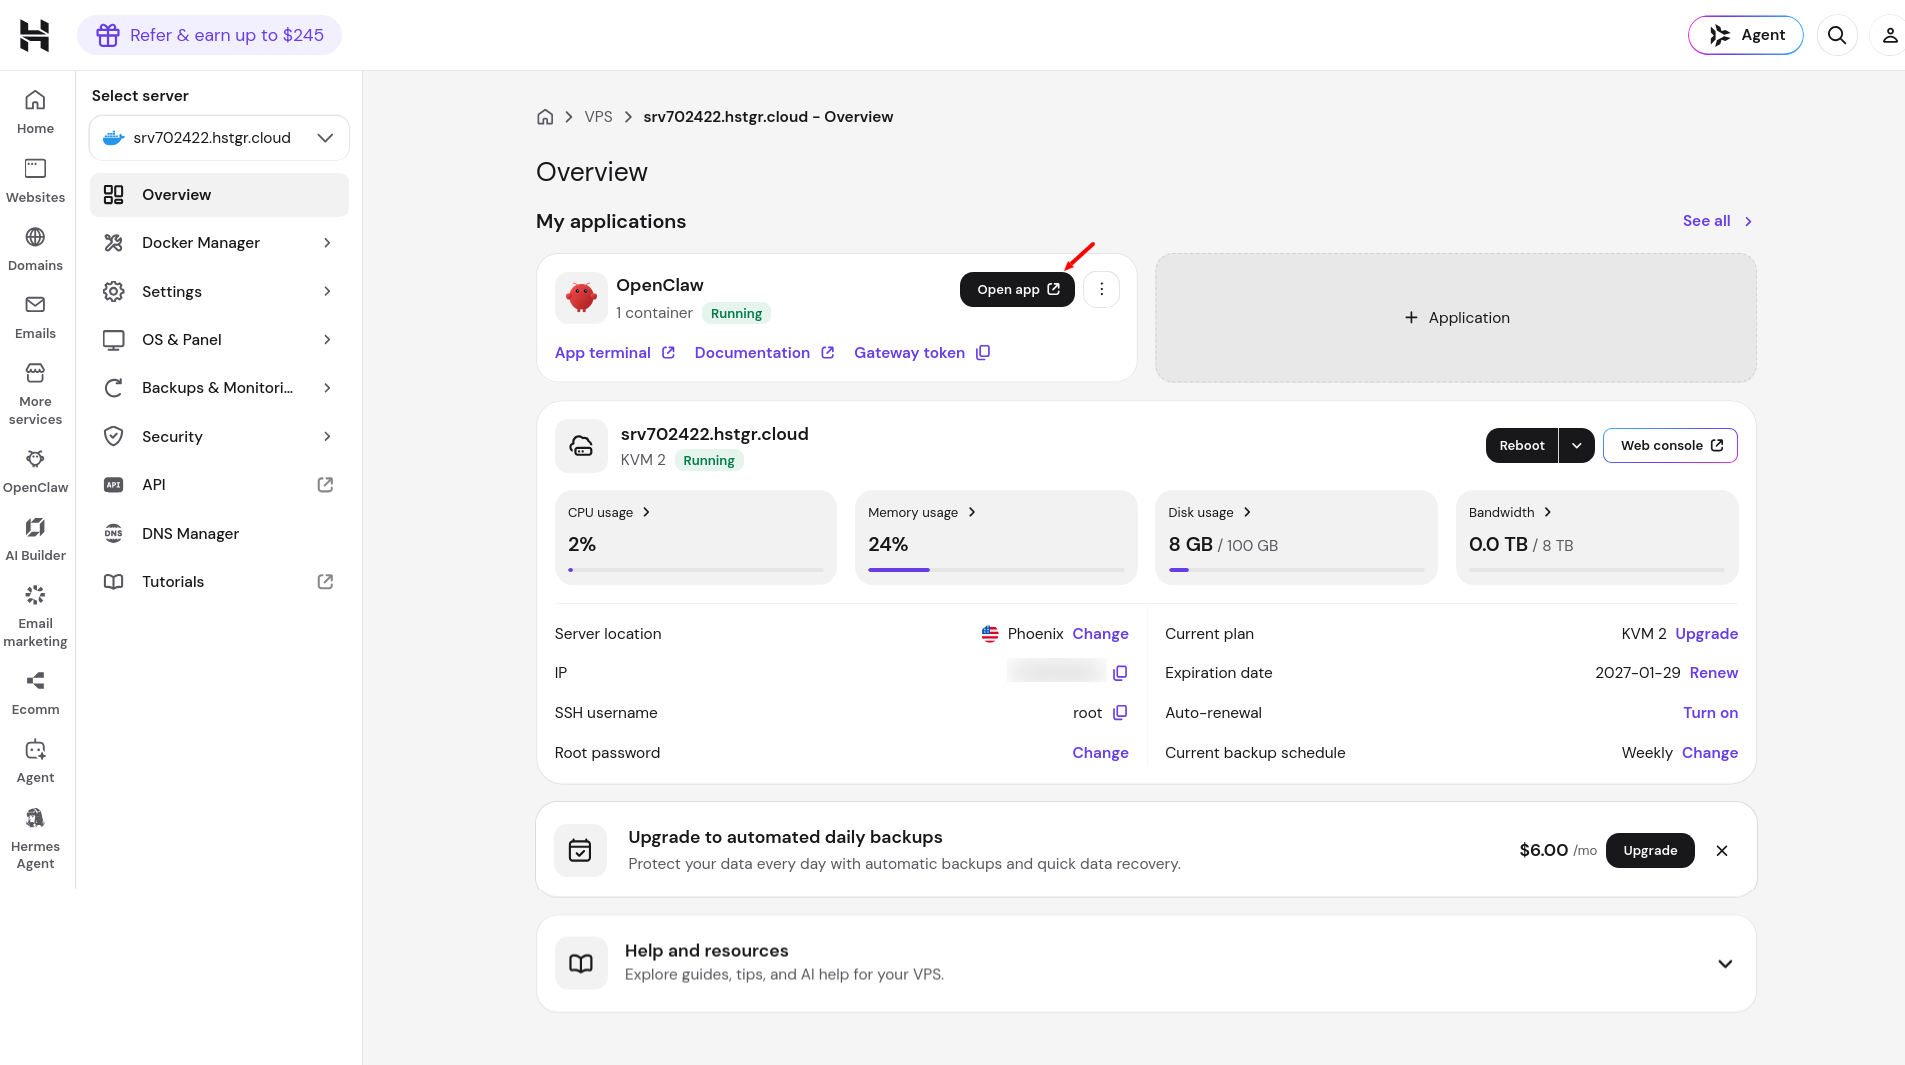Open Ecomm from the sidebar
Image resolution: width=1905 pixels, height=1065 pixels.
35,692
